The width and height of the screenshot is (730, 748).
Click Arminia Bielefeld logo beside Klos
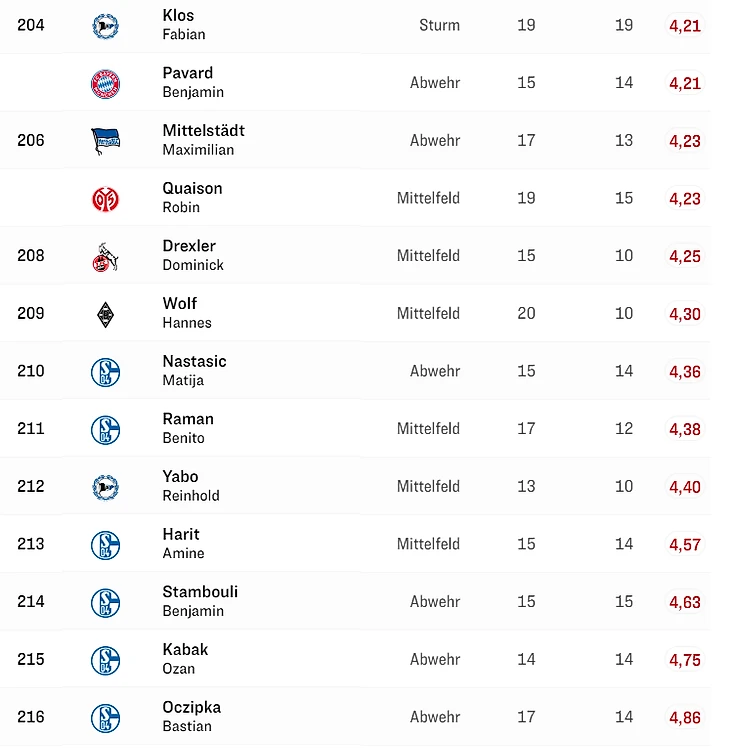click(105, 26)
